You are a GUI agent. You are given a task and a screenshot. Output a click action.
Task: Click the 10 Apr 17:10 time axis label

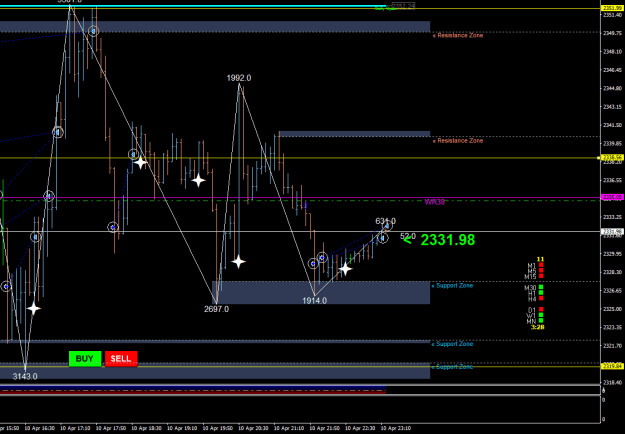pyautogui.click(x=75, y=428)
